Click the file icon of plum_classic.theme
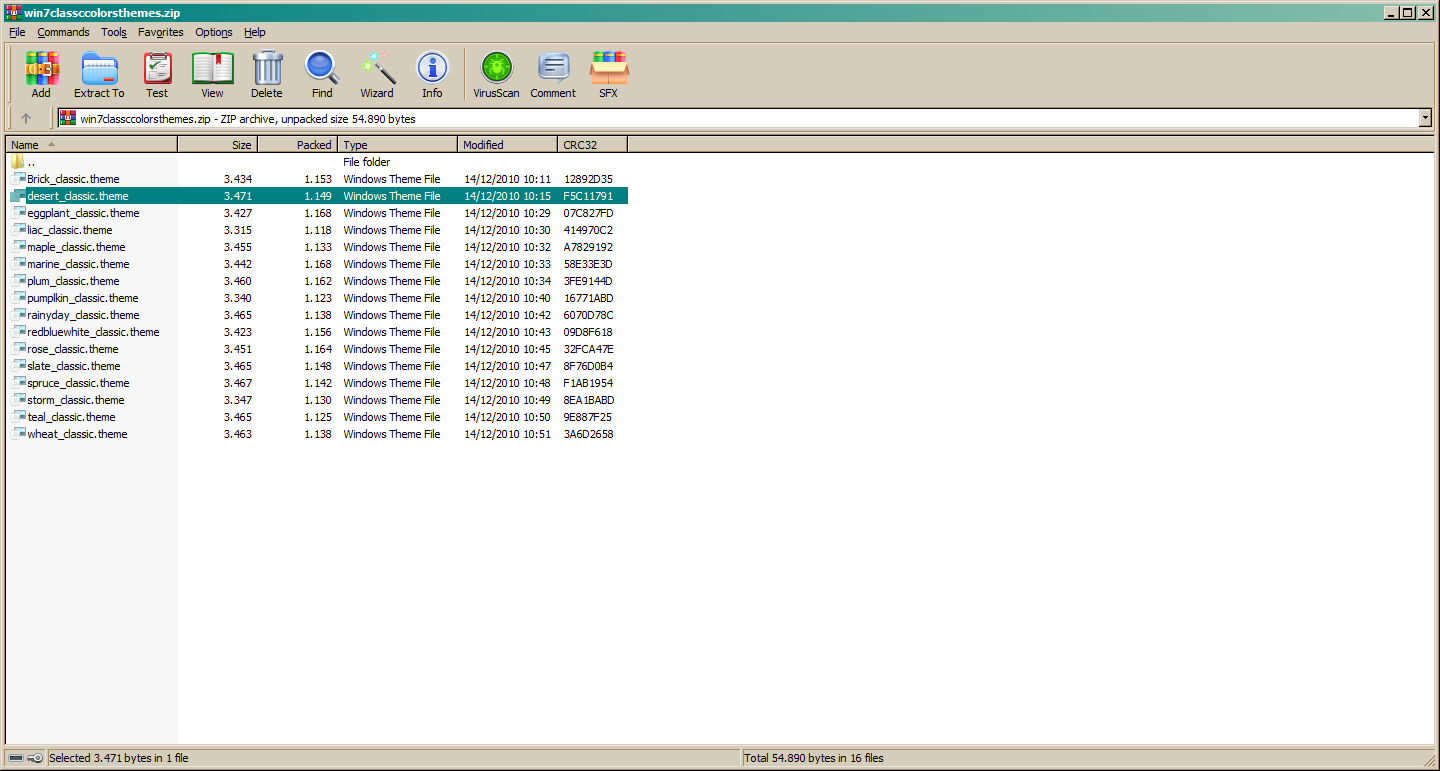 click(18, 281)
